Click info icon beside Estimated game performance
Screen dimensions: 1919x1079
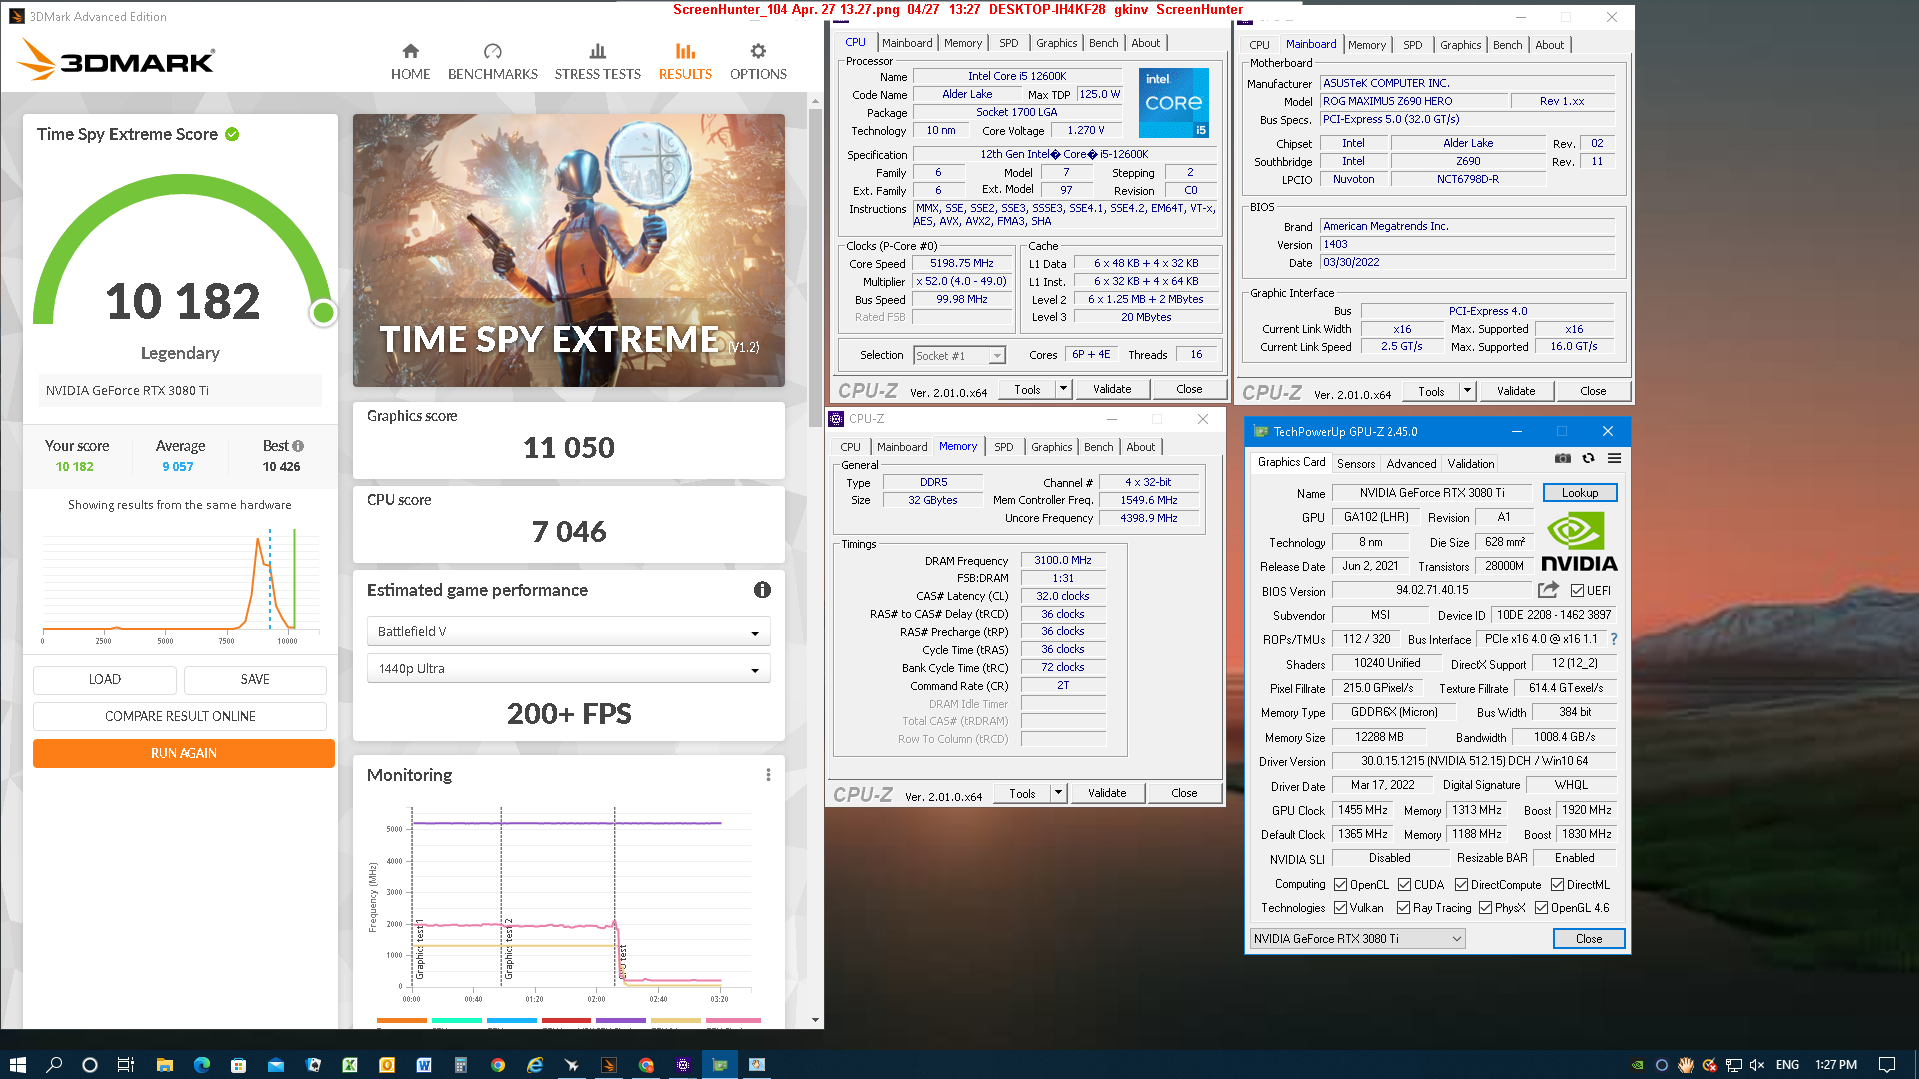(x=762, y=590)
